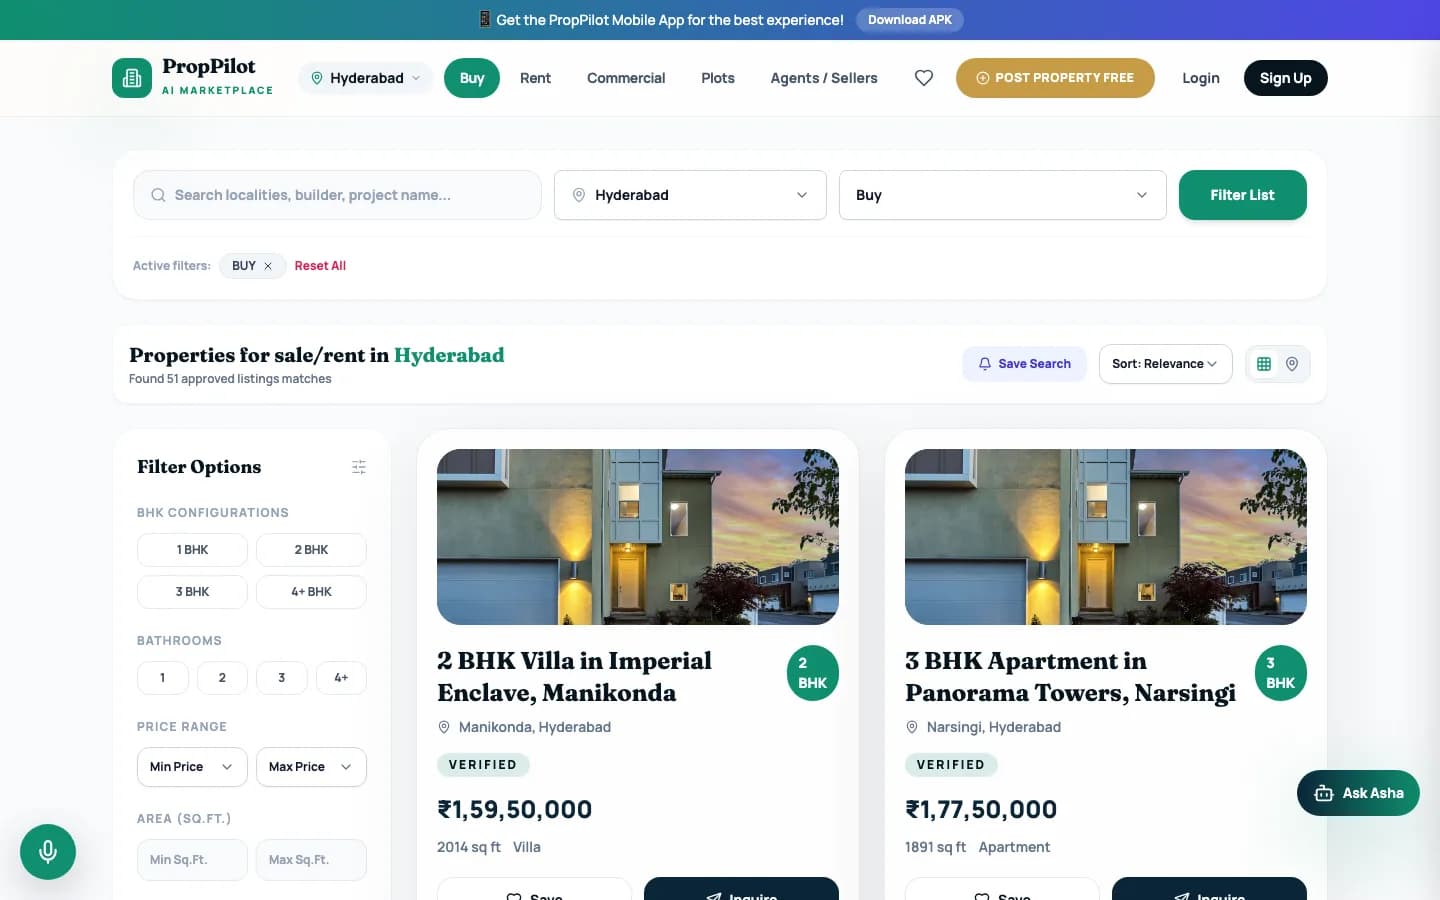Viewport: 1440px width, 900px height.
Task: Open the Imperial Enclave villa photo
Action: click(638, 537)
